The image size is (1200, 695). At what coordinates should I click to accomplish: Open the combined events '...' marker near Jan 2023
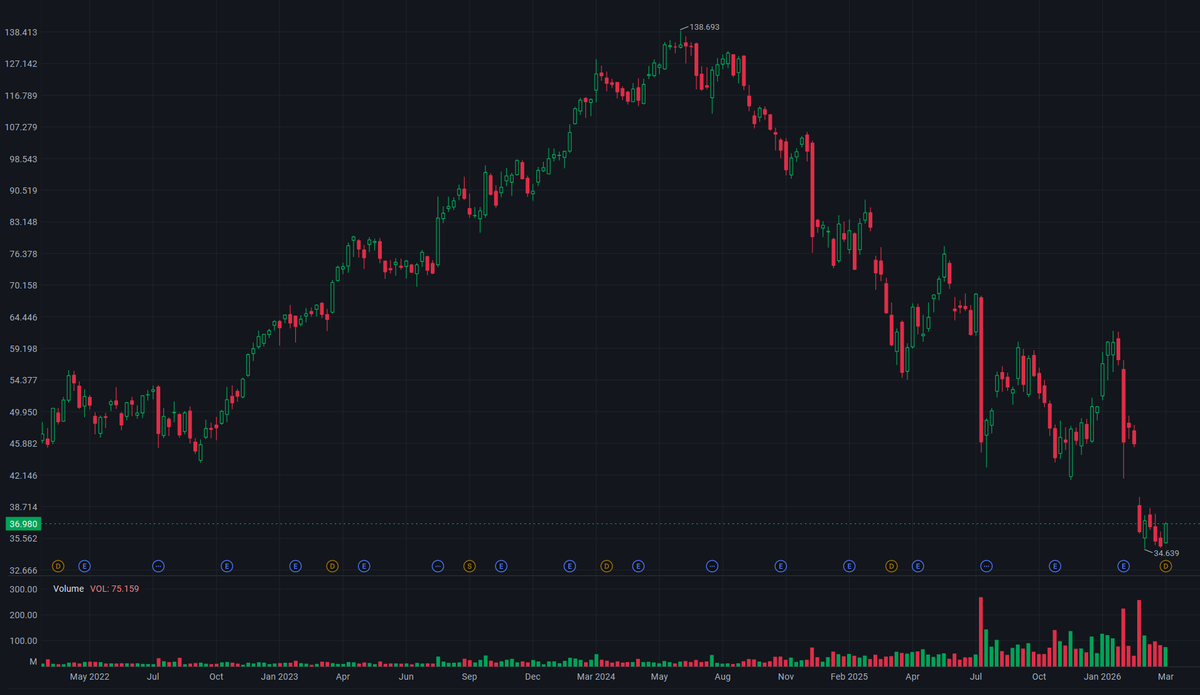point(156,566)
